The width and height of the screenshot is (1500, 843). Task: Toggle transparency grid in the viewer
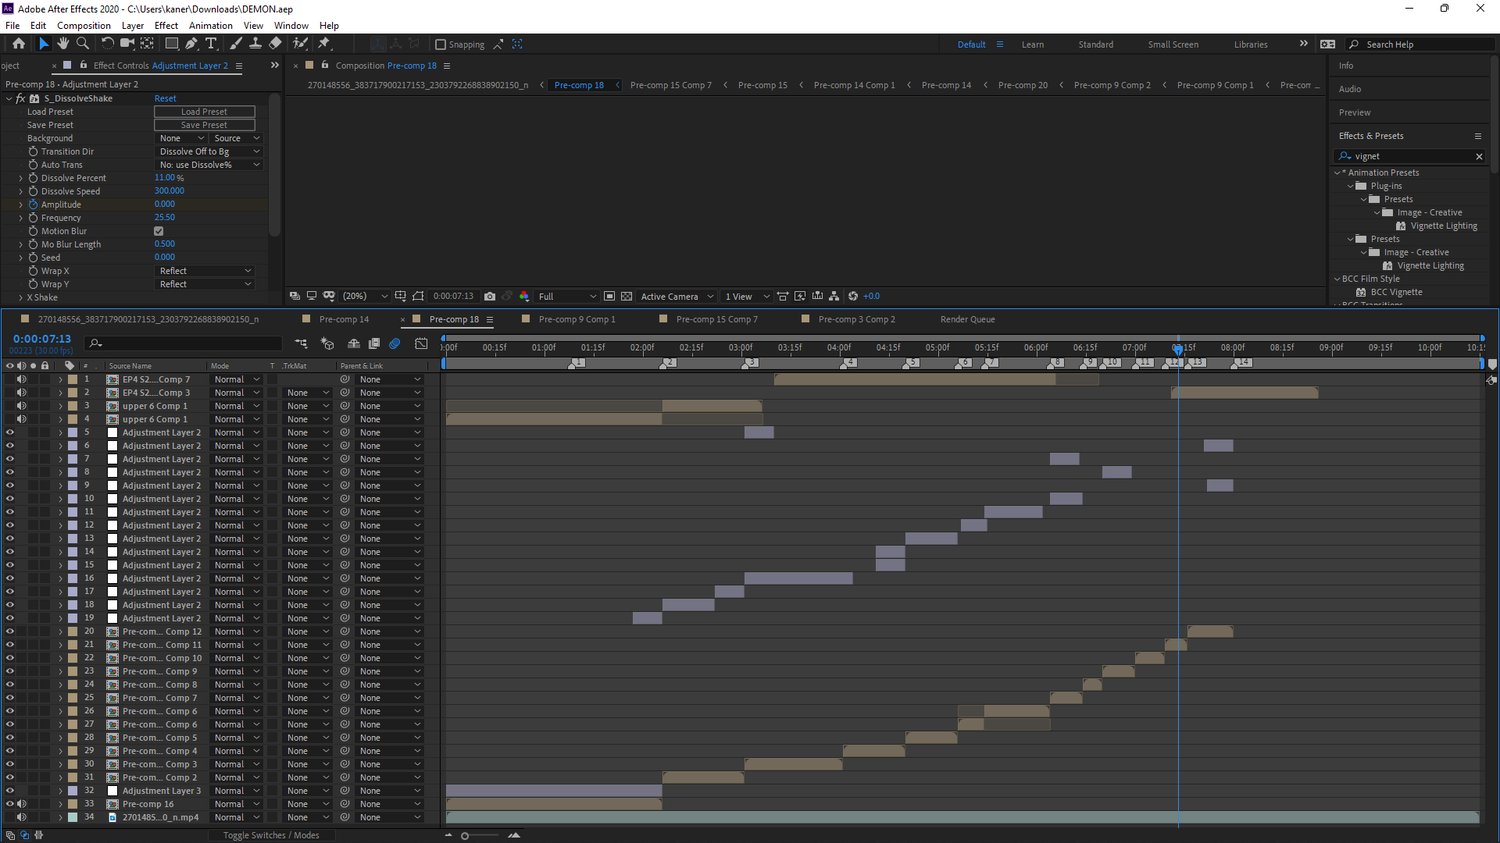pyautogui.click(x=626, y=296)
